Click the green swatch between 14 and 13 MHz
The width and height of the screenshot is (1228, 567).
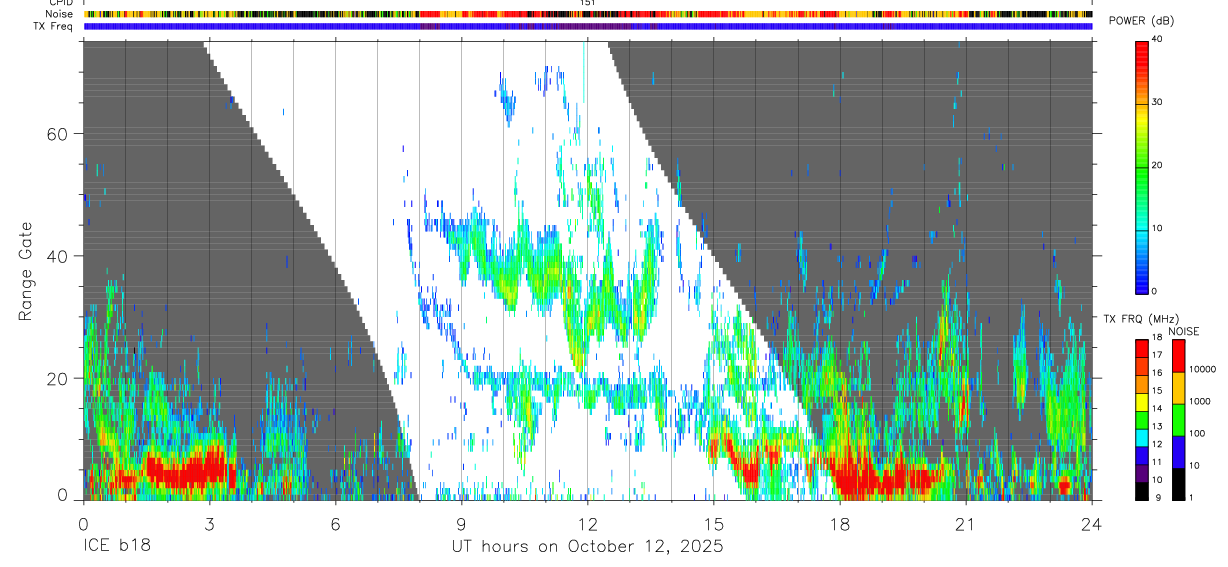tap(1141, 418)
